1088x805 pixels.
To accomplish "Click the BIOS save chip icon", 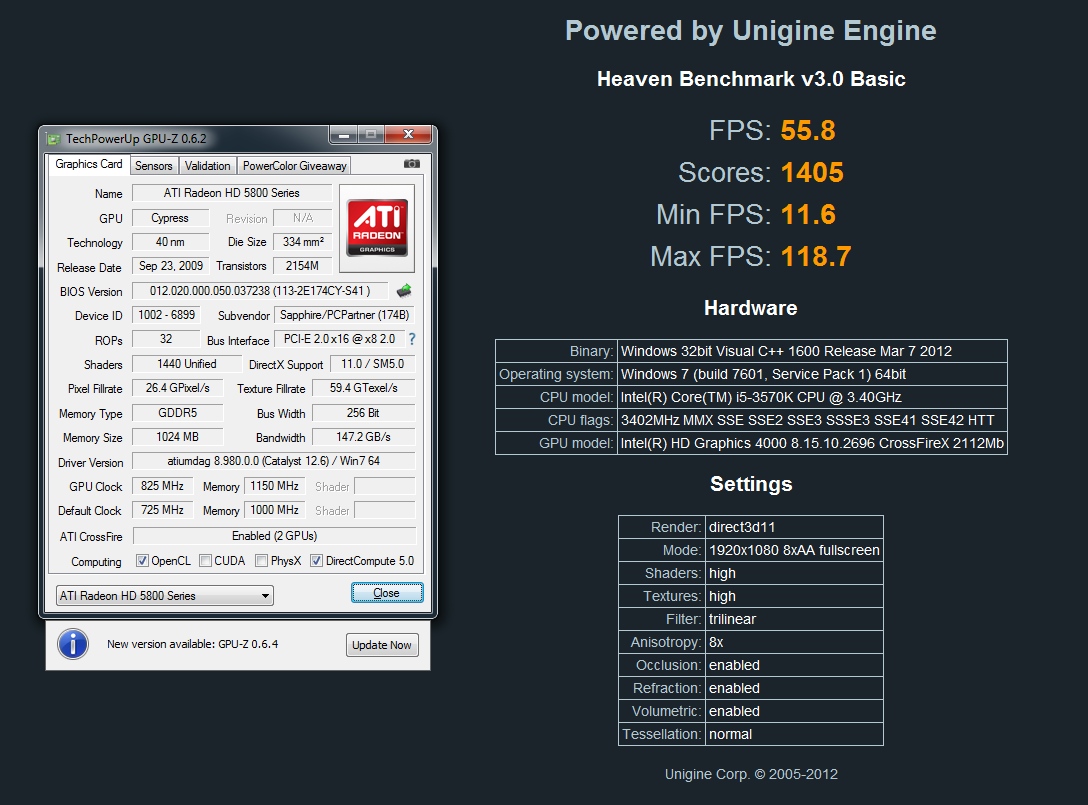I will (x=404, y=291).
